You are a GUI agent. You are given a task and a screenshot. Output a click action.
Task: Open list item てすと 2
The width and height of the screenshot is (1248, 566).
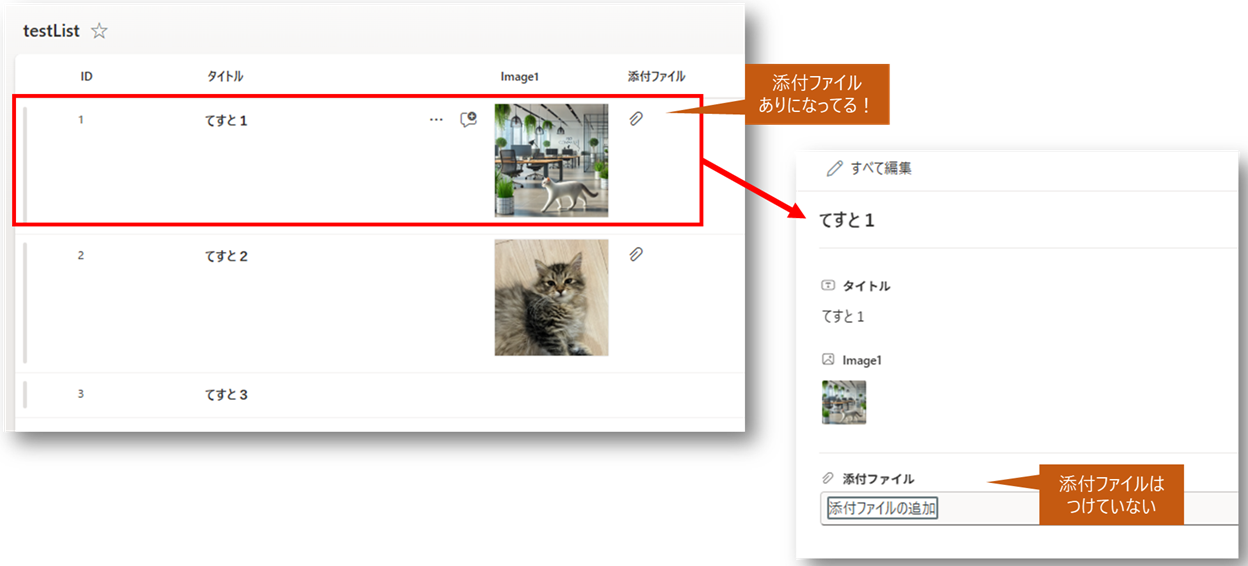(x=226, y=256)
